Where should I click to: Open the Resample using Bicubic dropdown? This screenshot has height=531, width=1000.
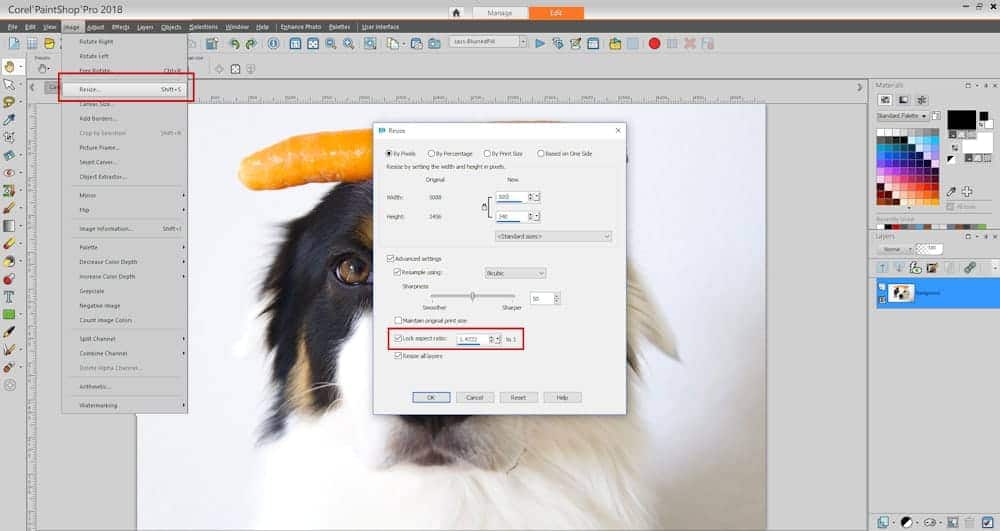(514, 272)
